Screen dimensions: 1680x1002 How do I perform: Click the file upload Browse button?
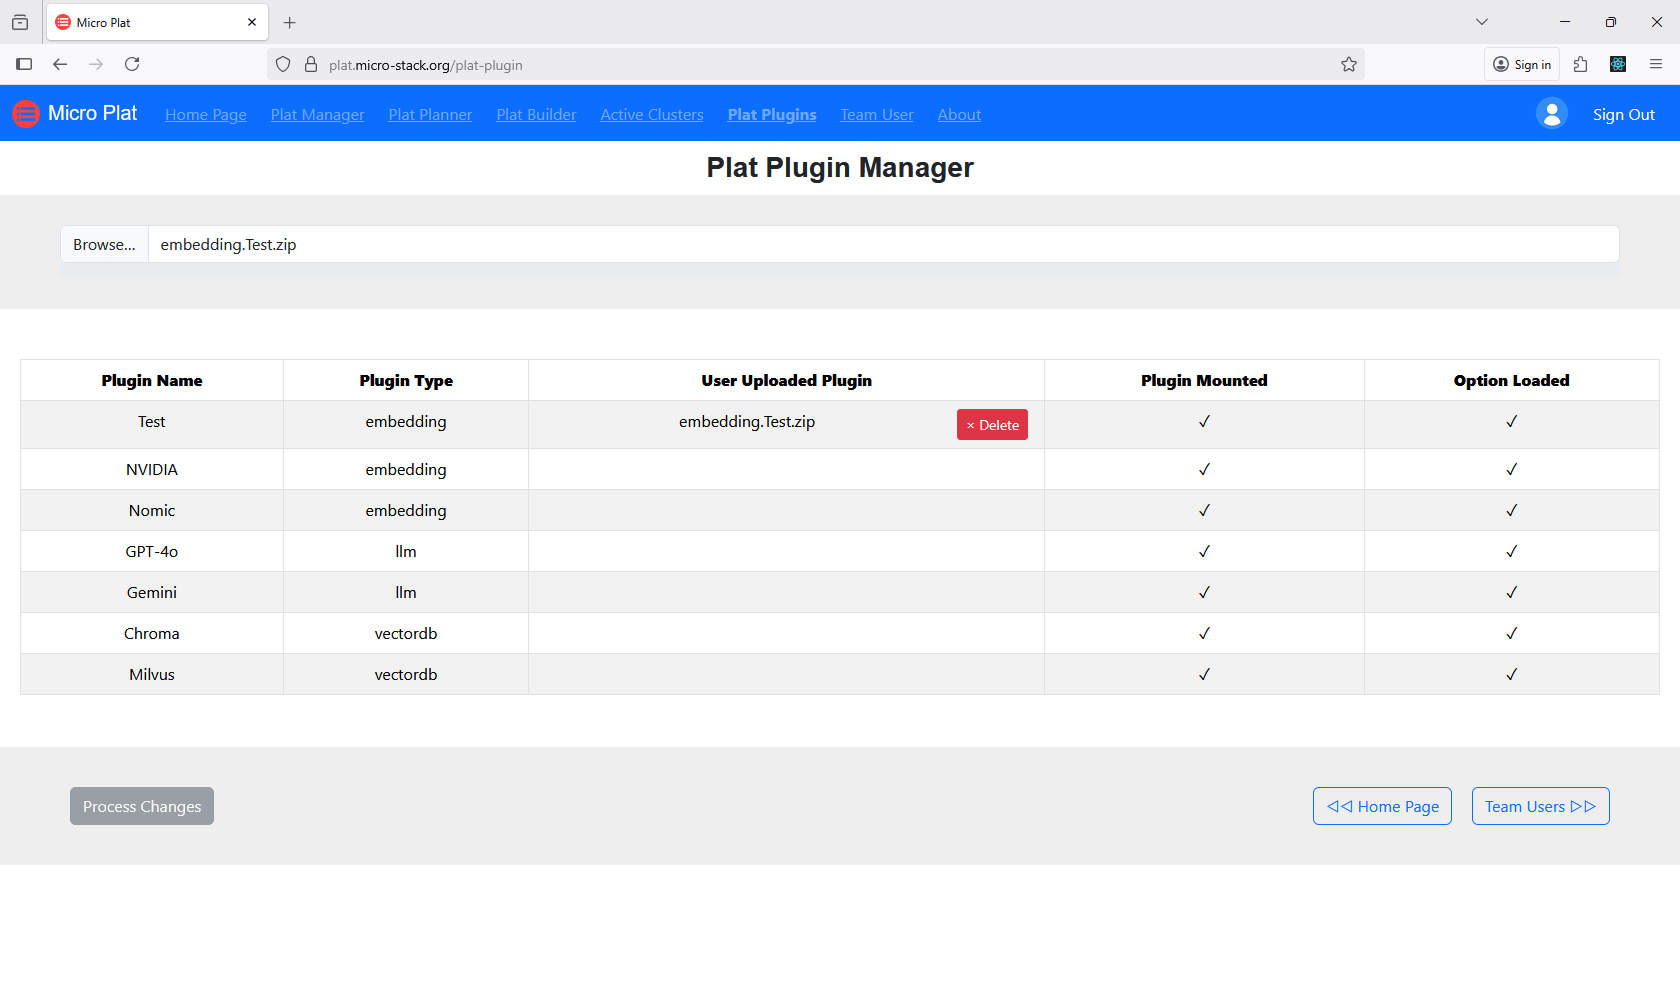click(103, 243)
